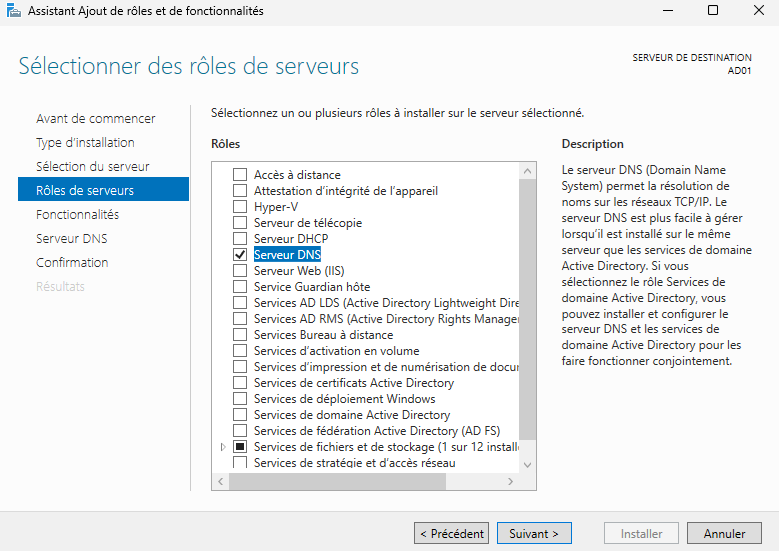Click the Annuler button

point(724,534)
